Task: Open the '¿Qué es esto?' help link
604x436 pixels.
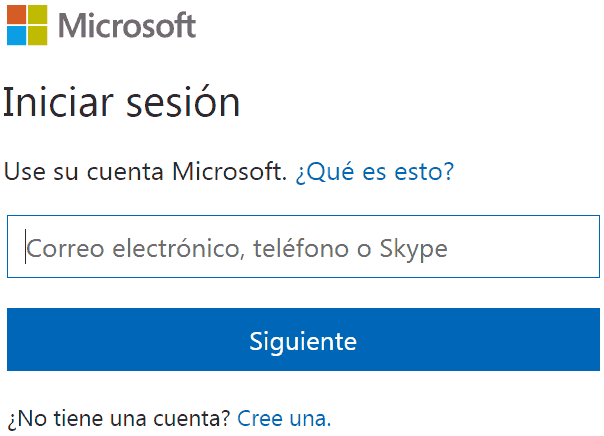Action: [x=375, y=171]
